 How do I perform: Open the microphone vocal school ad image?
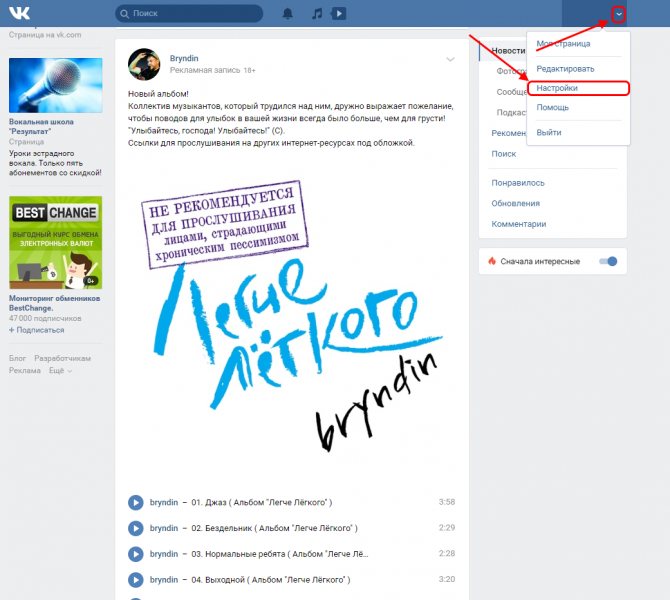click(56, 85)
